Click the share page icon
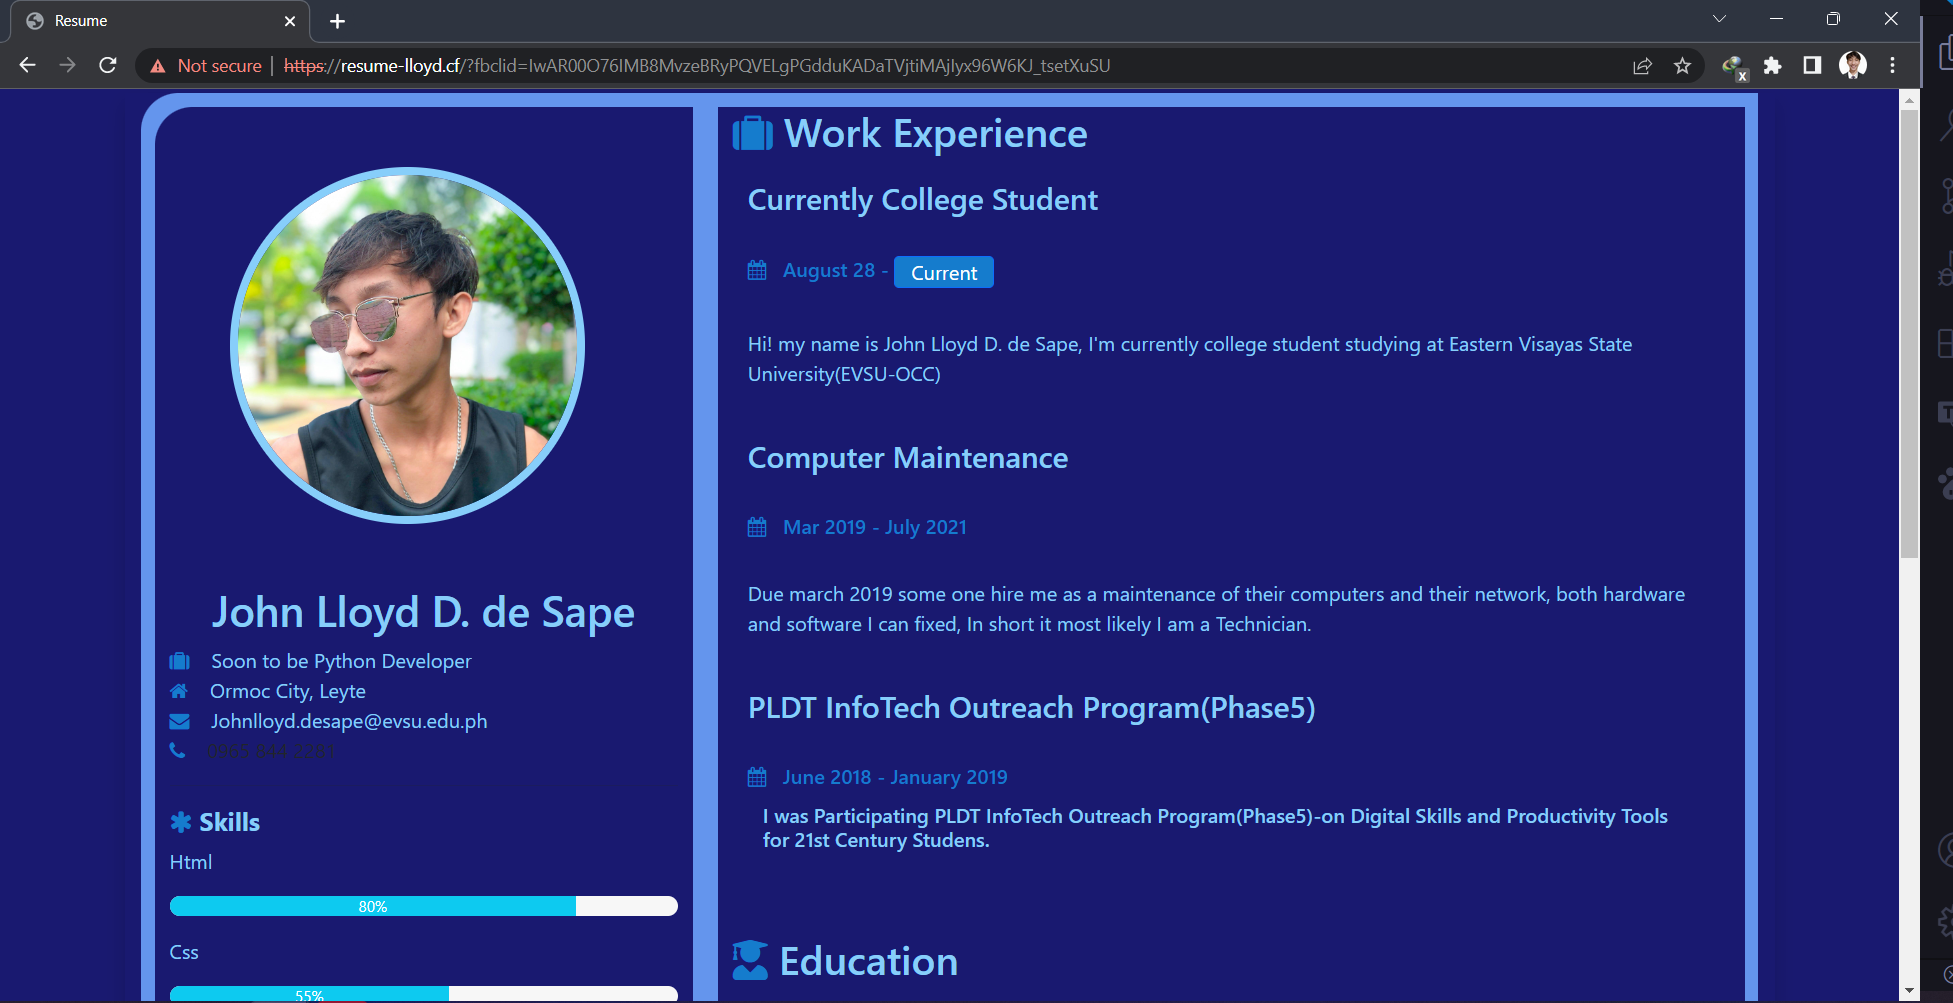This screenshot has height=1003, width=1953. (x=1642, y=66)
